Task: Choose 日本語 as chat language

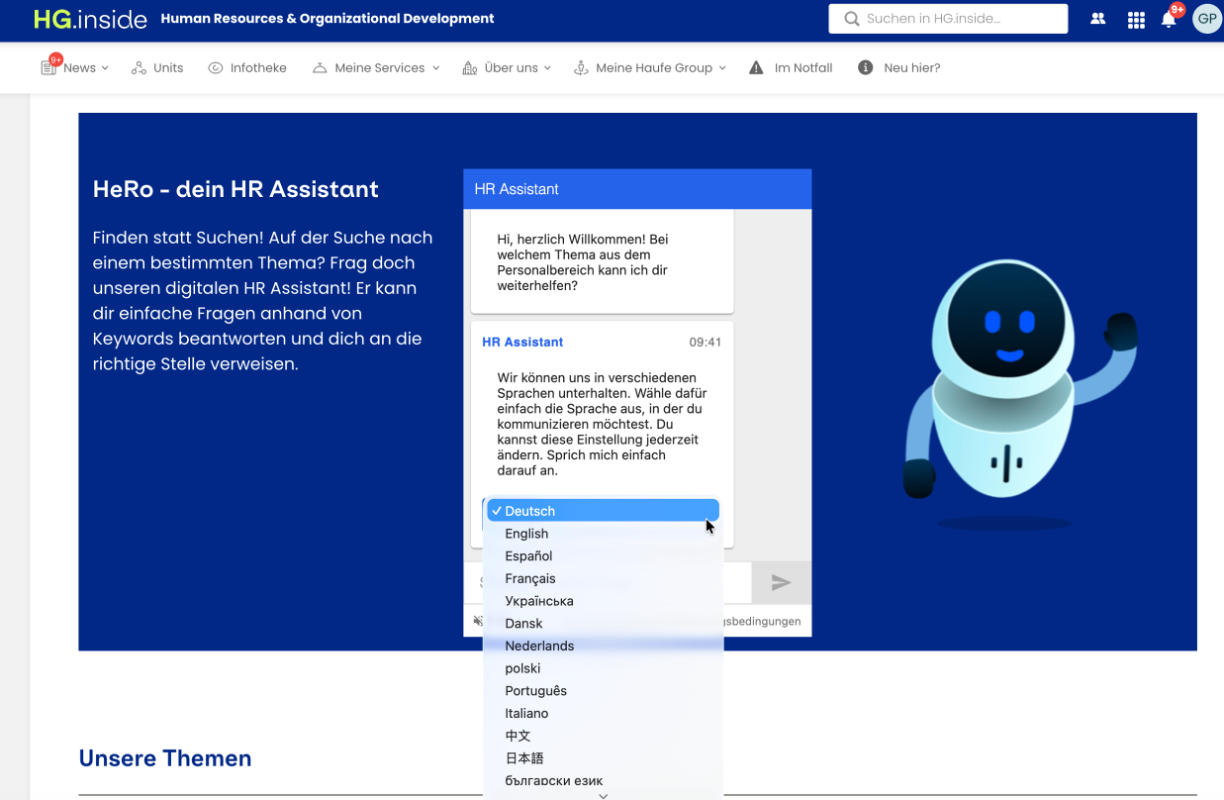Action: [x=603, y=759]
